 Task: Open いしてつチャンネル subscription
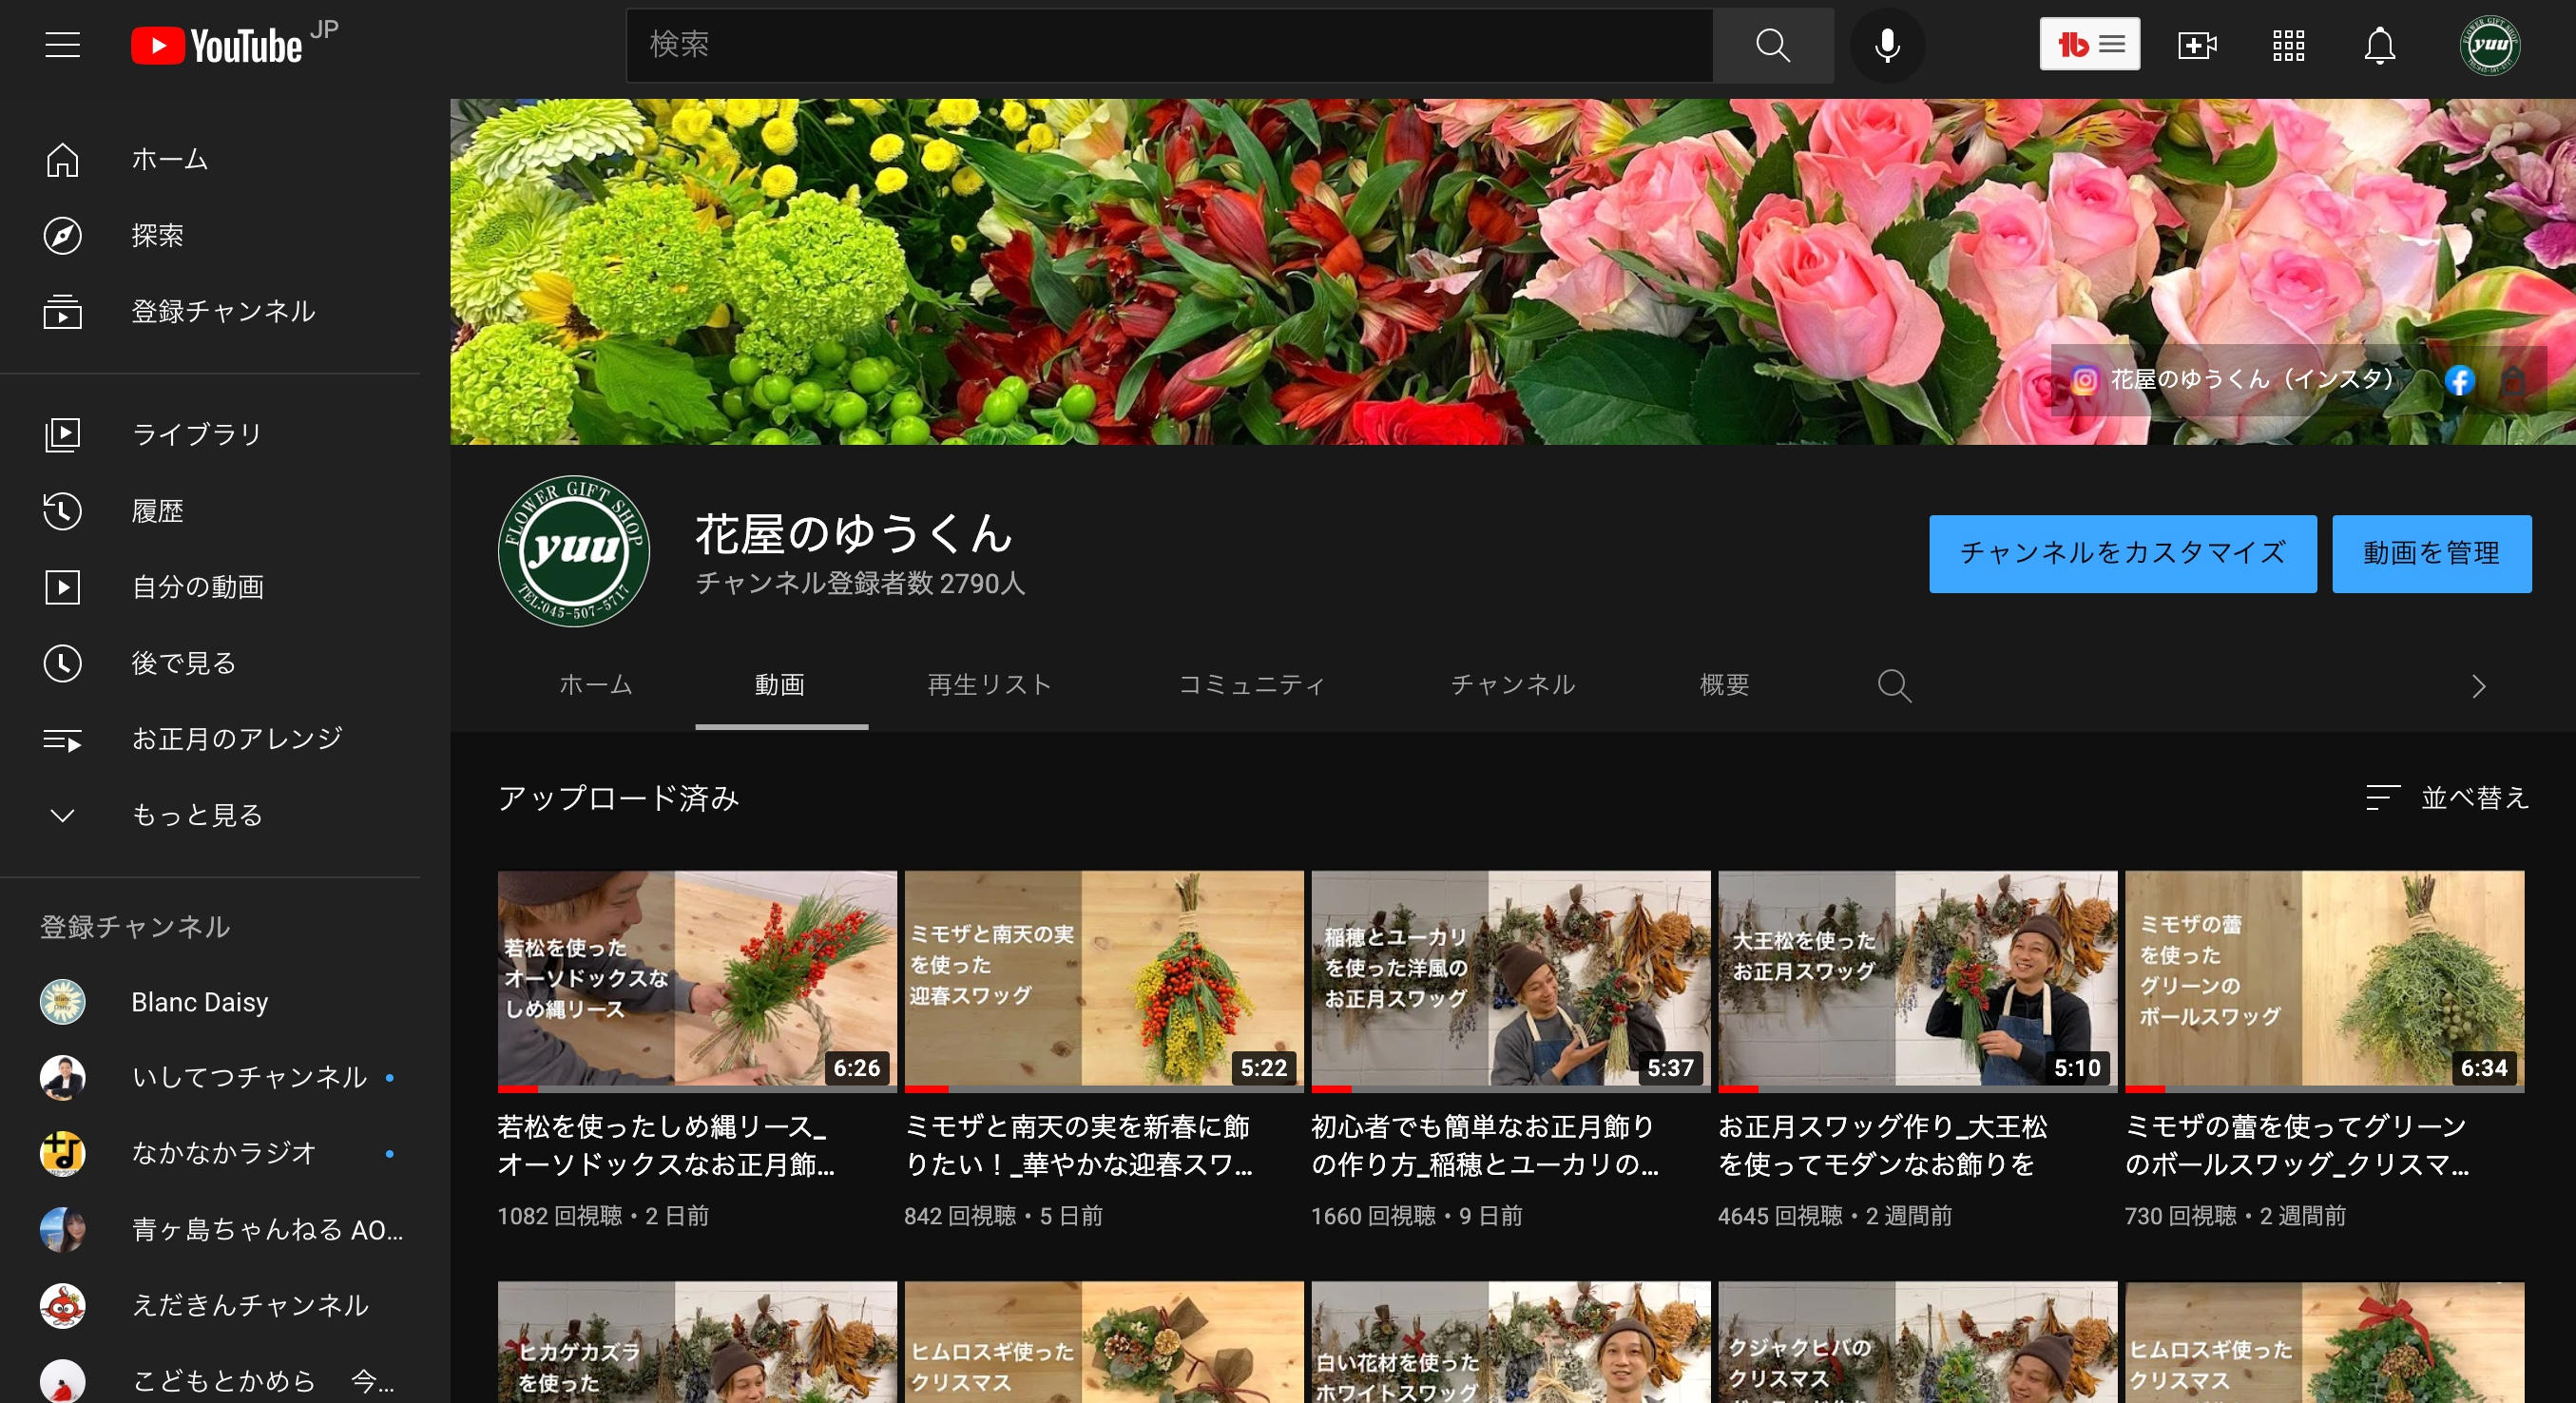[x=210, y=1078]
